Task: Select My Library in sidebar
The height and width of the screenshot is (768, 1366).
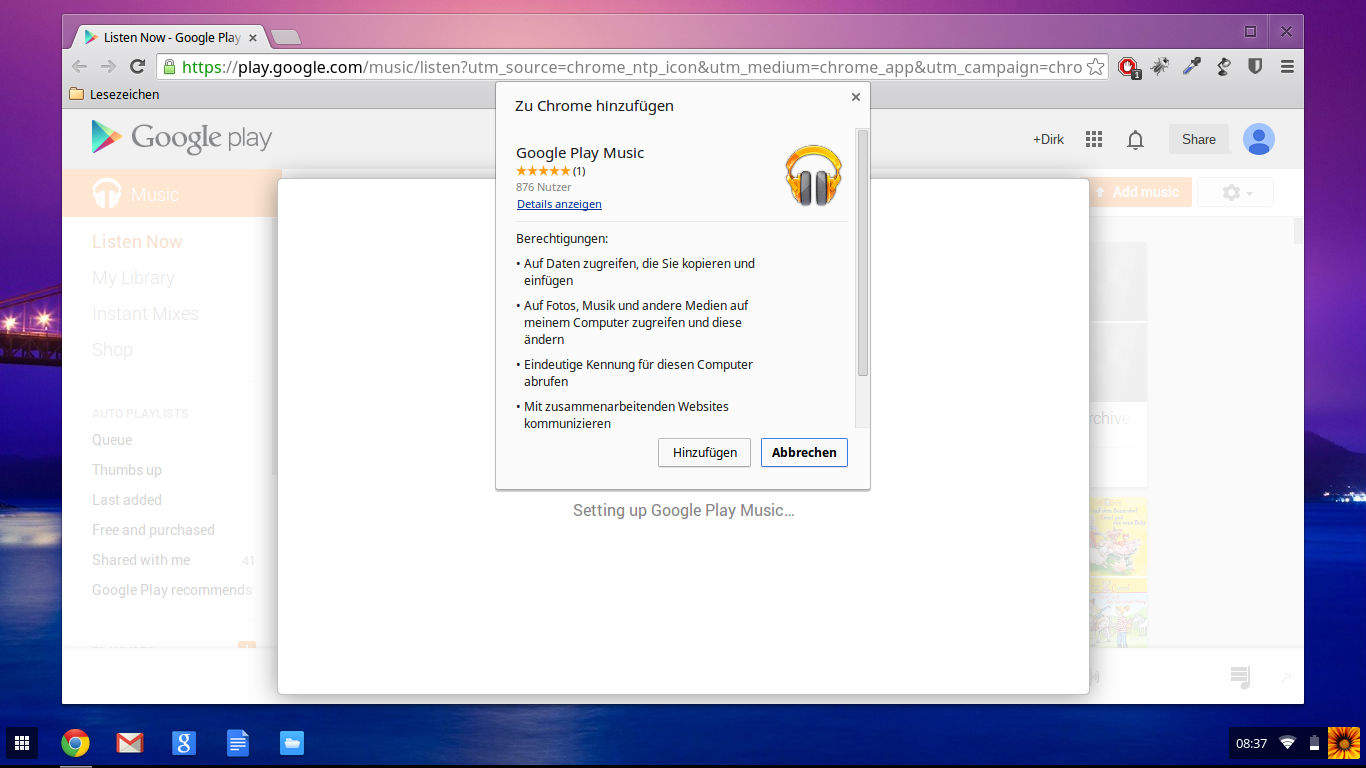Action: pos(133,278)
